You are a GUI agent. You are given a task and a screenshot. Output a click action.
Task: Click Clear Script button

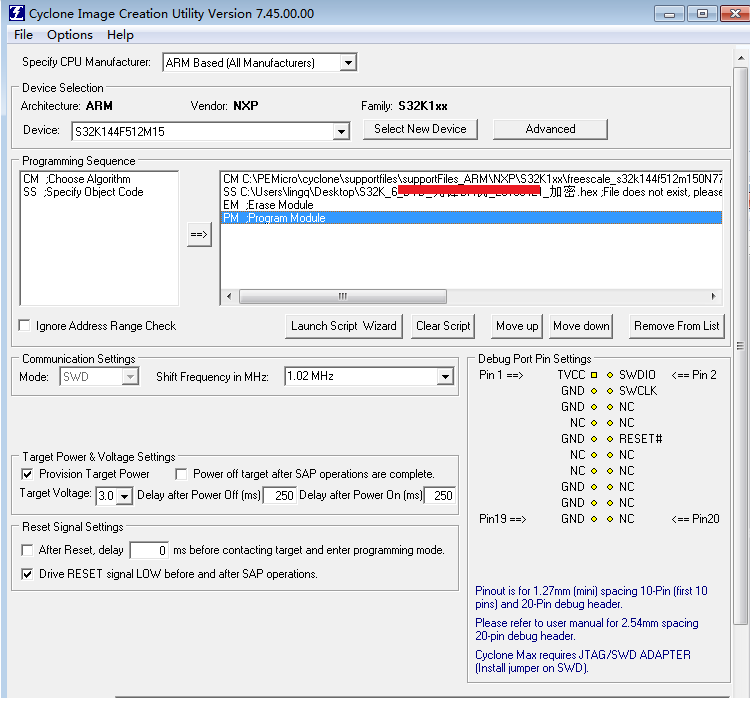coord(443,326)
